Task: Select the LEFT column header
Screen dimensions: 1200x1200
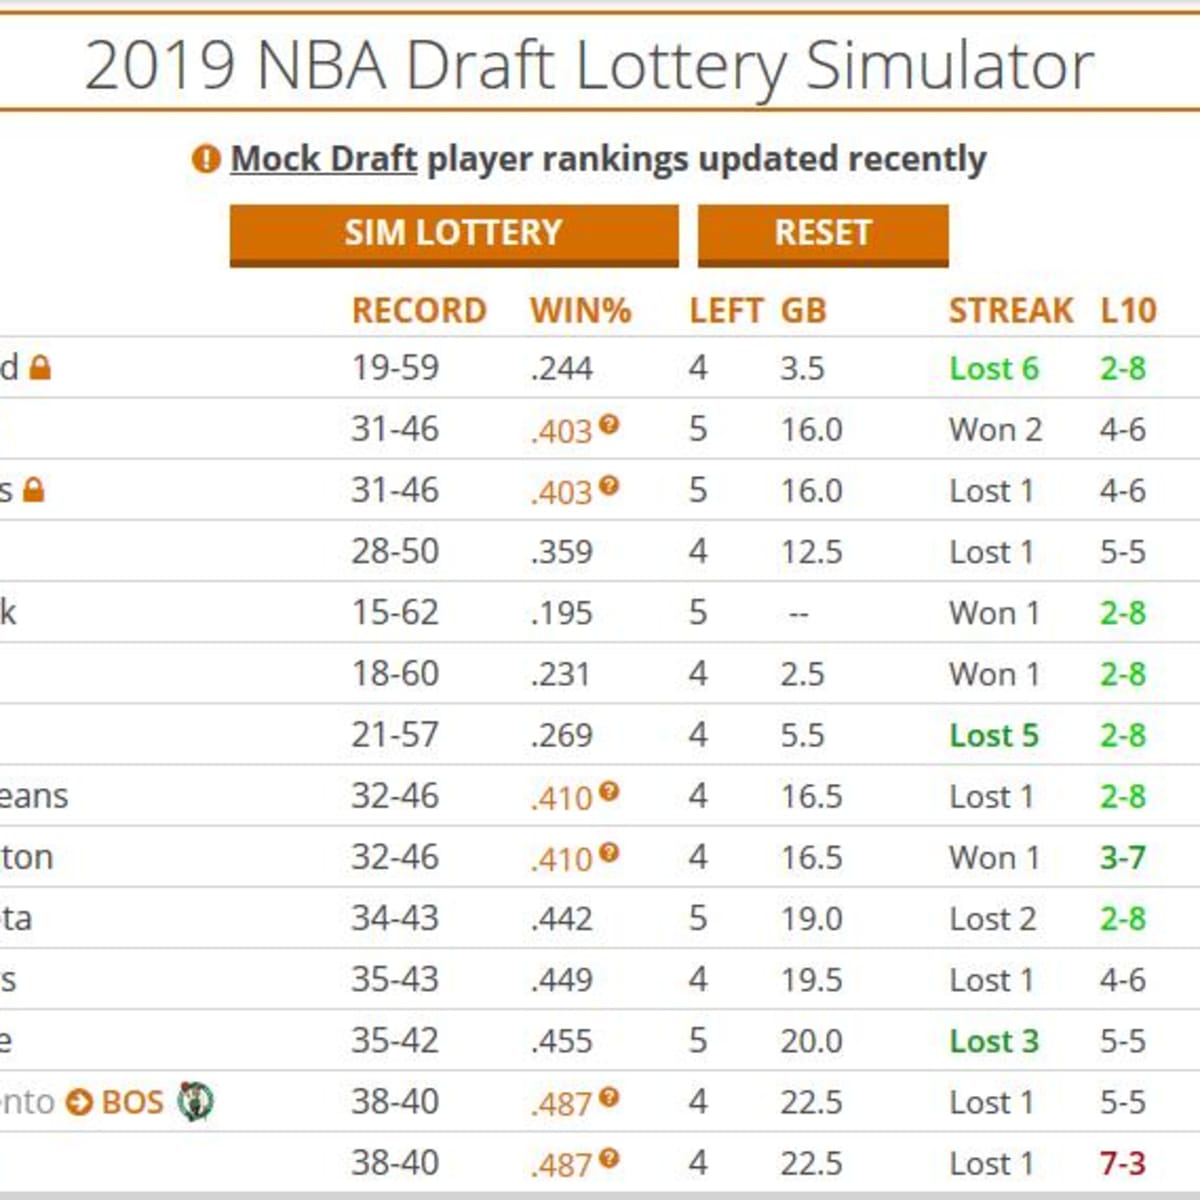Action: coord(726,311)
